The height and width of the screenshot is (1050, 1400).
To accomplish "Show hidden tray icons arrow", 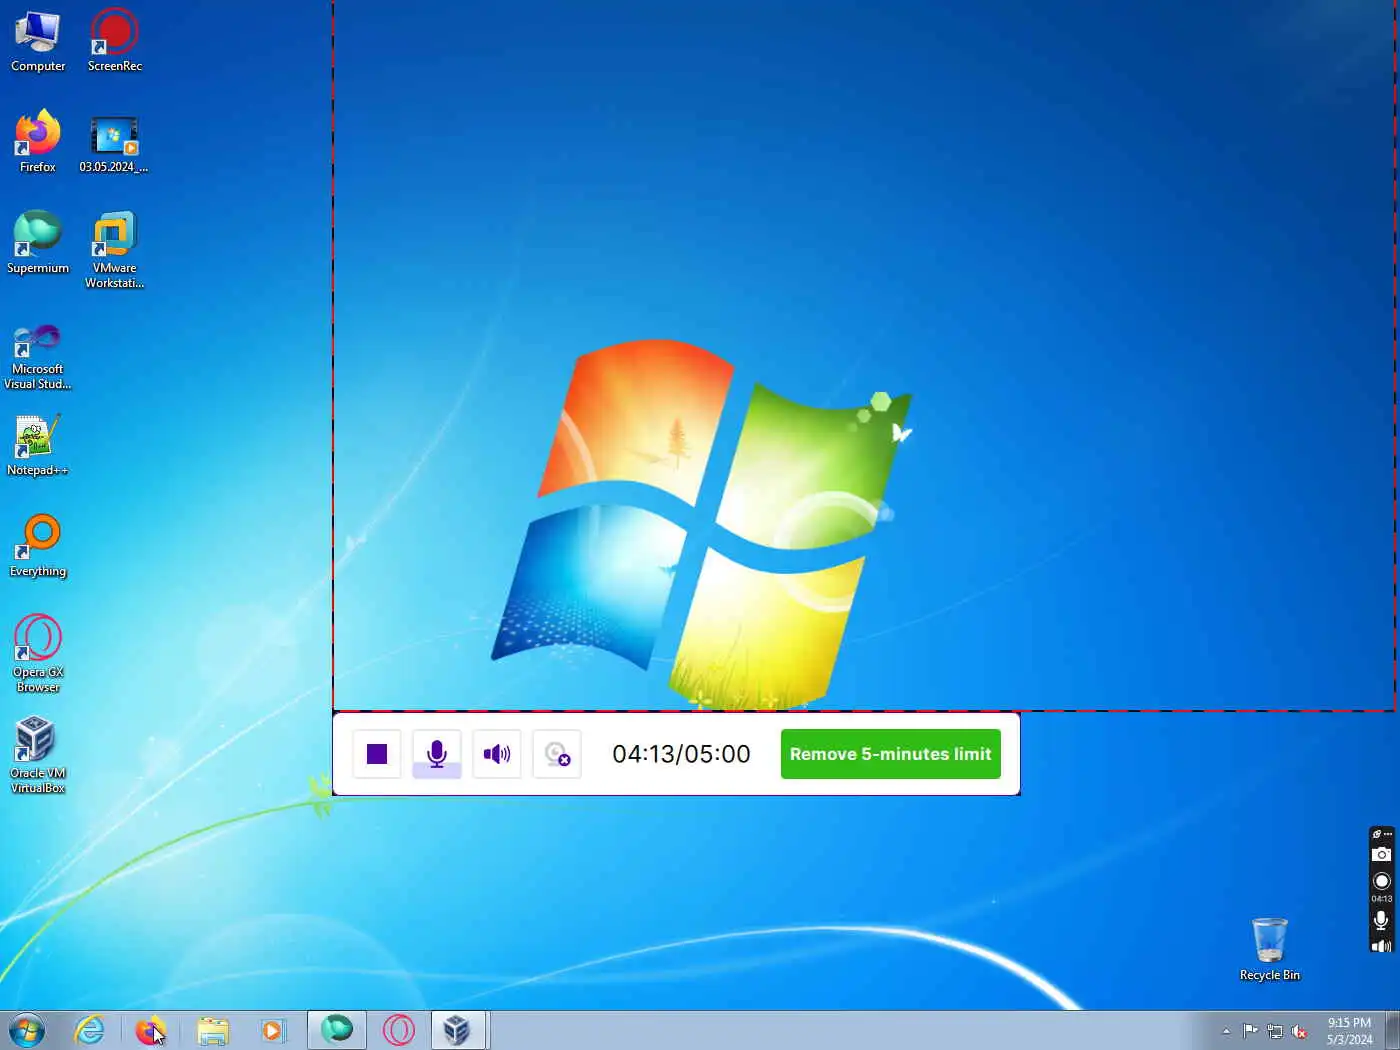I will pyautogui.click(x=1226, y=1031).
